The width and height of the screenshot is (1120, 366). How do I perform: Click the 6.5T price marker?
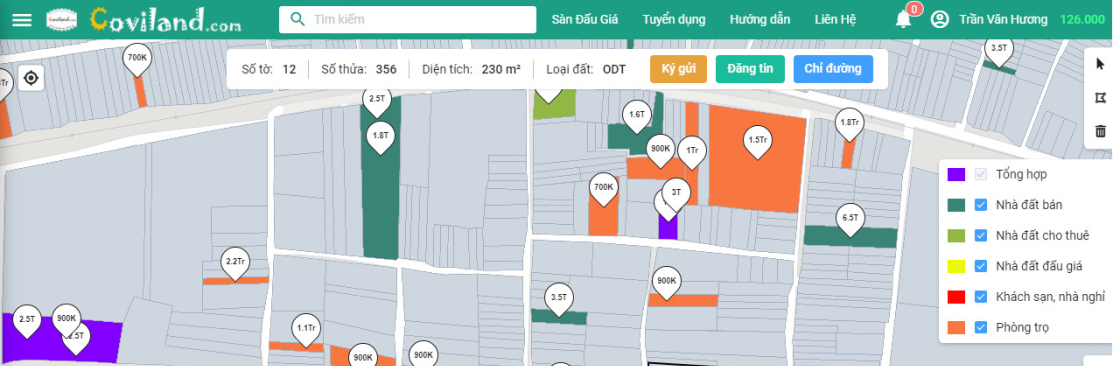(850, 217)
